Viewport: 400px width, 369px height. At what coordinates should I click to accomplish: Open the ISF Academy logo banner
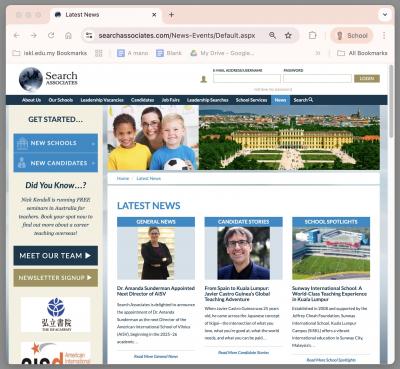(56, 314)
